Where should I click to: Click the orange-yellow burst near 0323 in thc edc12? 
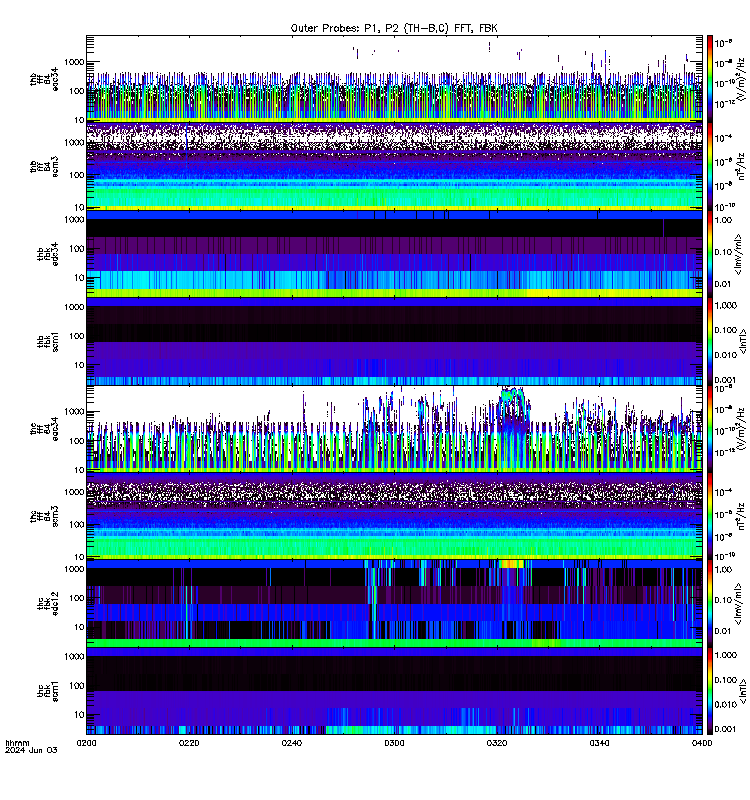(x=512, y=564)
